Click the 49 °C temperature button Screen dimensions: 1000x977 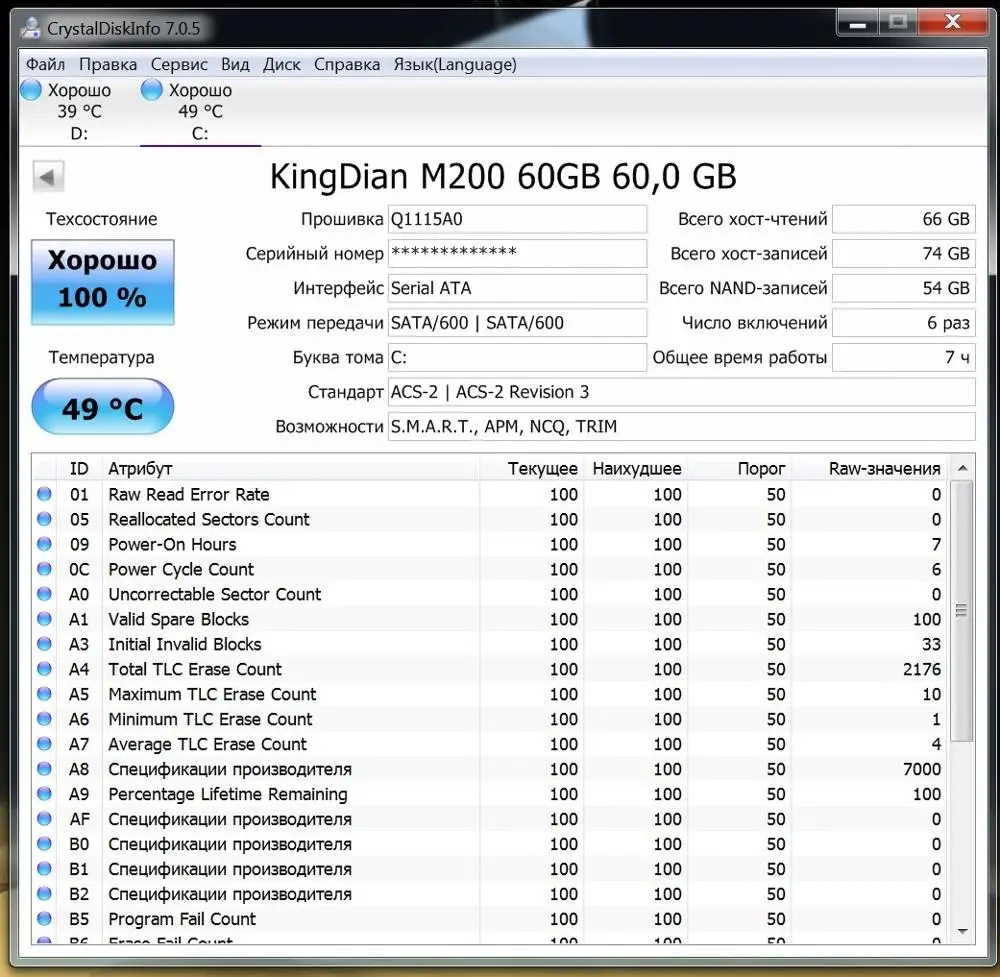pyautogui.click(x=103, y=407)
